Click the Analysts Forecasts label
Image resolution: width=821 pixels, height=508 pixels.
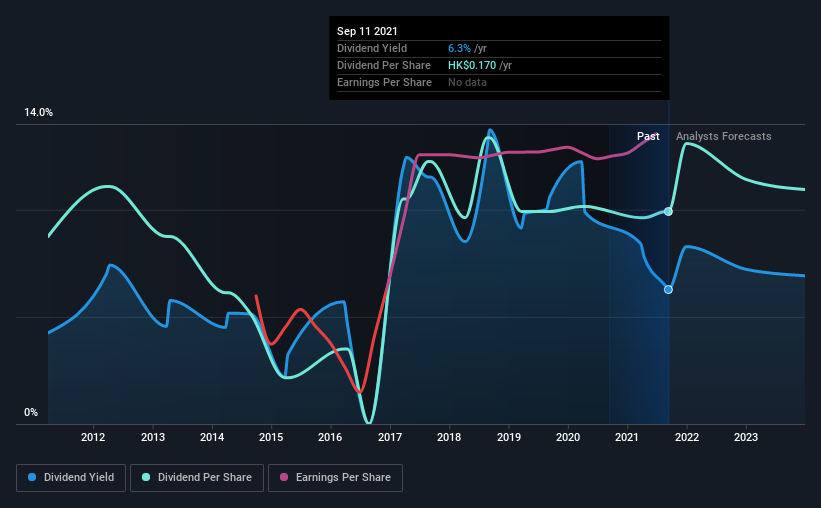724,136
